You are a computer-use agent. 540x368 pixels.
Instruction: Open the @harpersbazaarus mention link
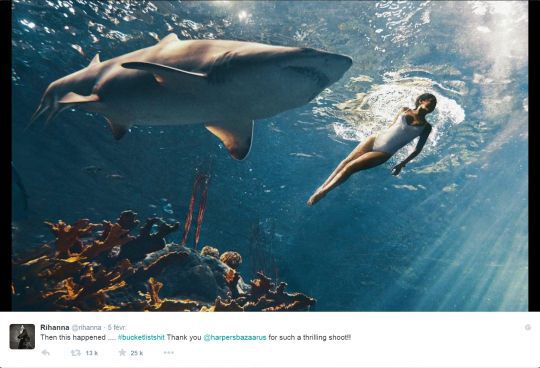pyautogui.click(x=235, y=337)
